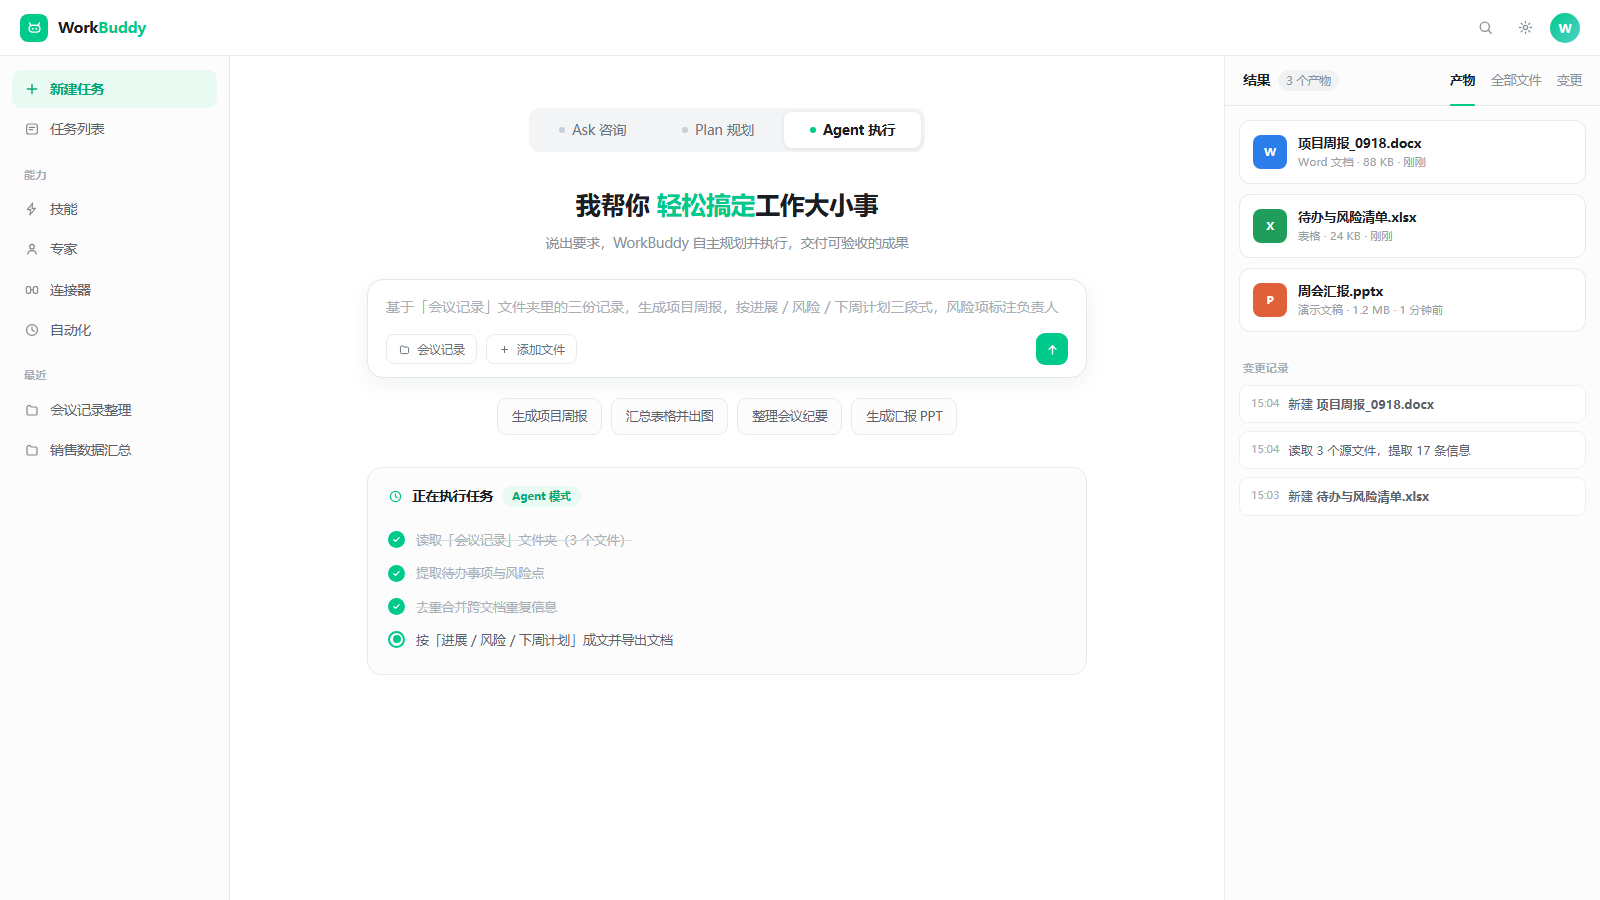Click the 会议记录 folder chip
This screenshot has width=1600, height=900.
pos(431,349)
